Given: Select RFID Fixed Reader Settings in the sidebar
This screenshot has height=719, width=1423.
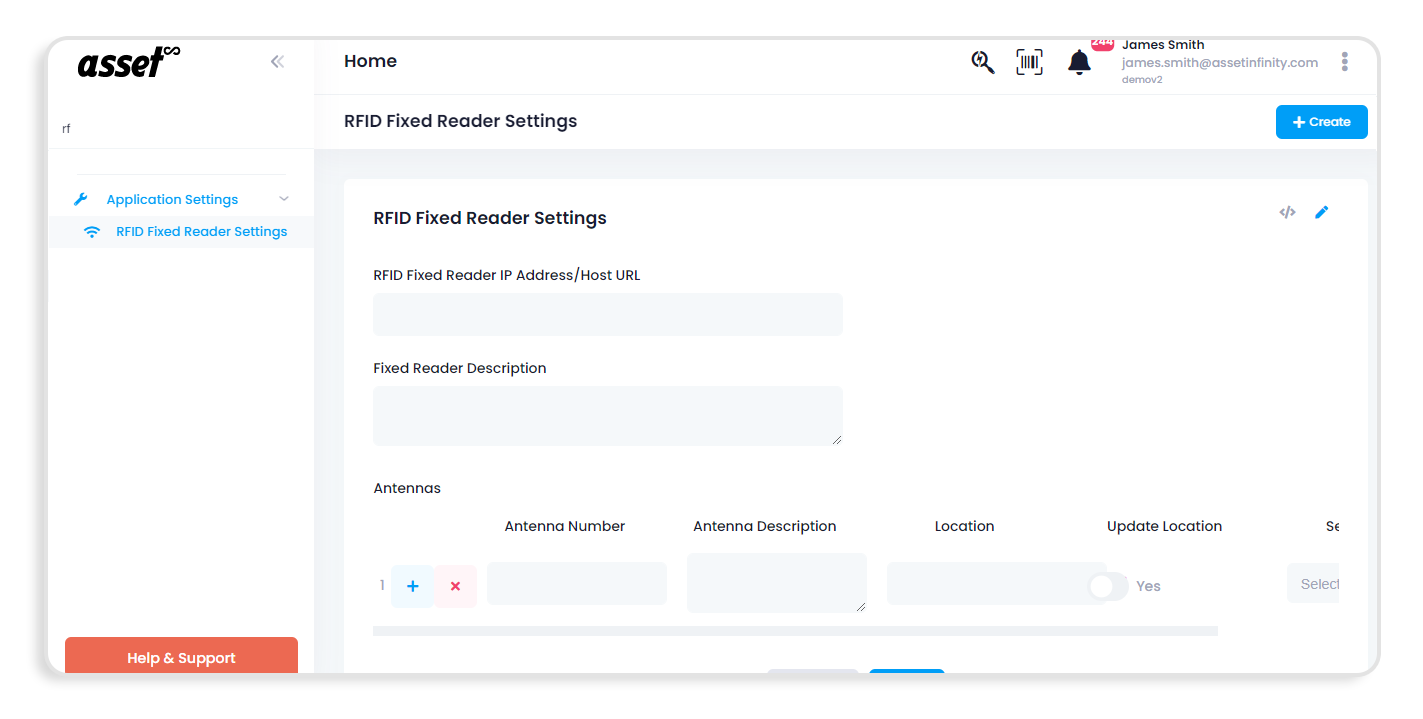Looking at the screenshot, I should point(201,231).
